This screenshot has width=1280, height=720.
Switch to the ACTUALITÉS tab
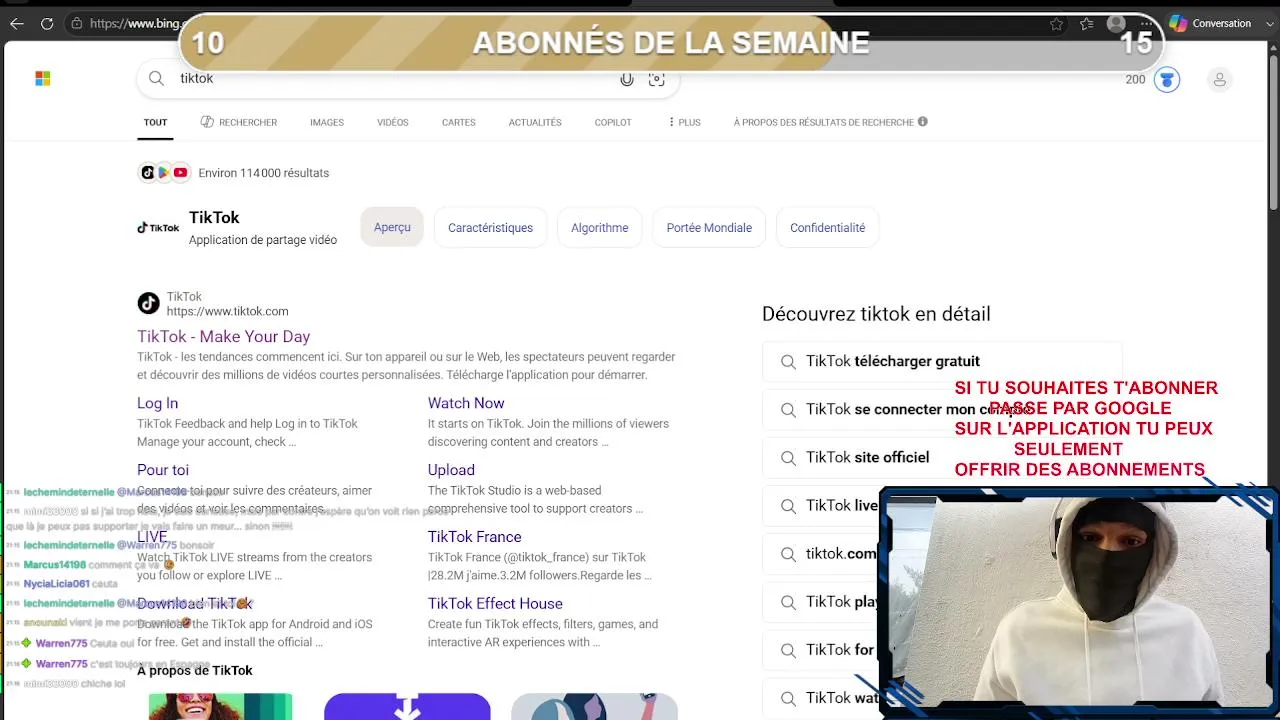(x=535, y=122)
